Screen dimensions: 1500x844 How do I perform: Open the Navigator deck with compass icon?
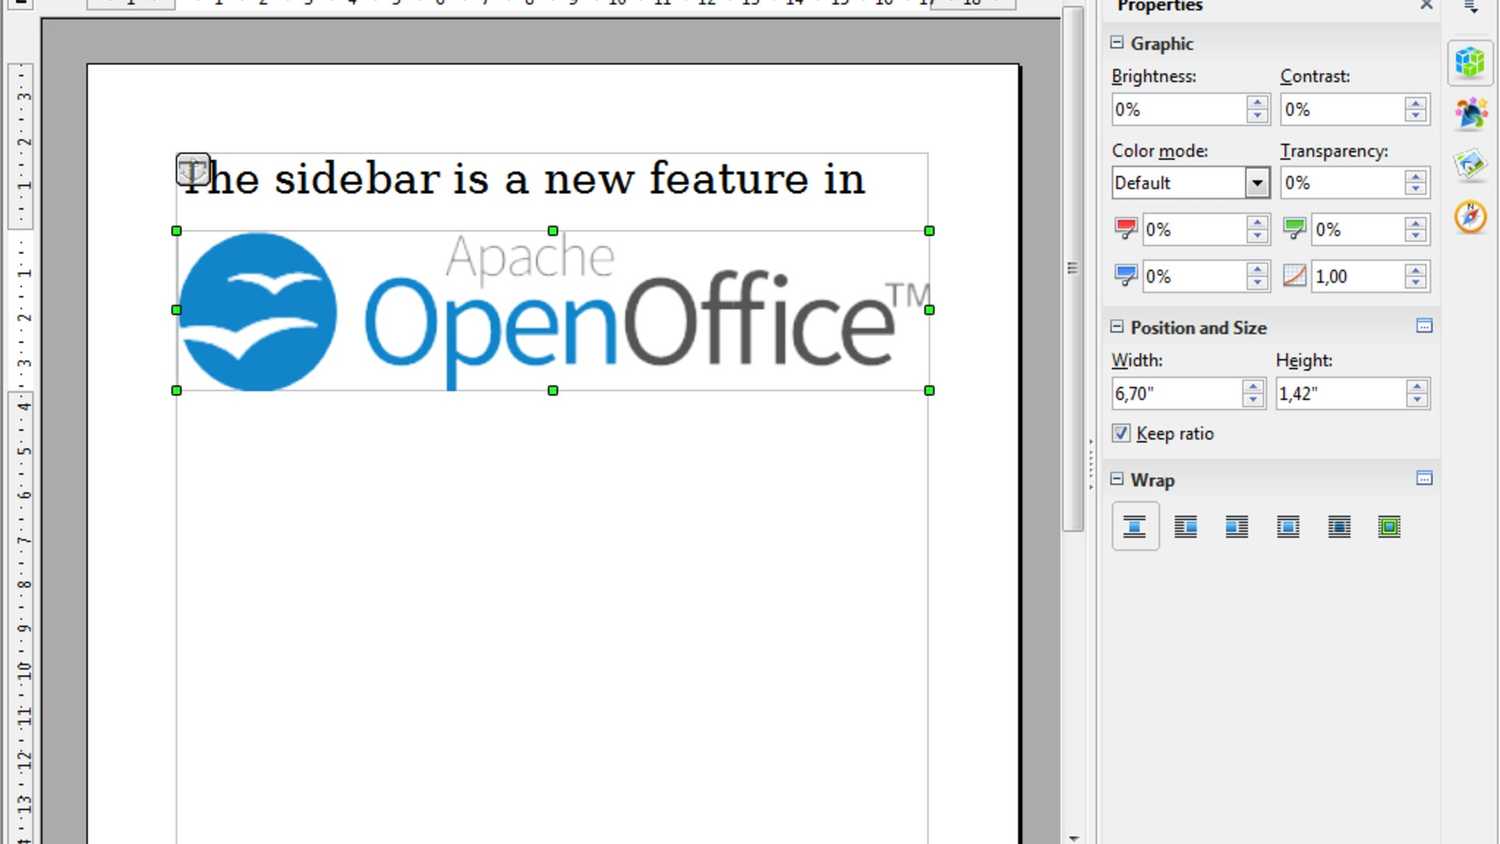tap(1470, 217)
